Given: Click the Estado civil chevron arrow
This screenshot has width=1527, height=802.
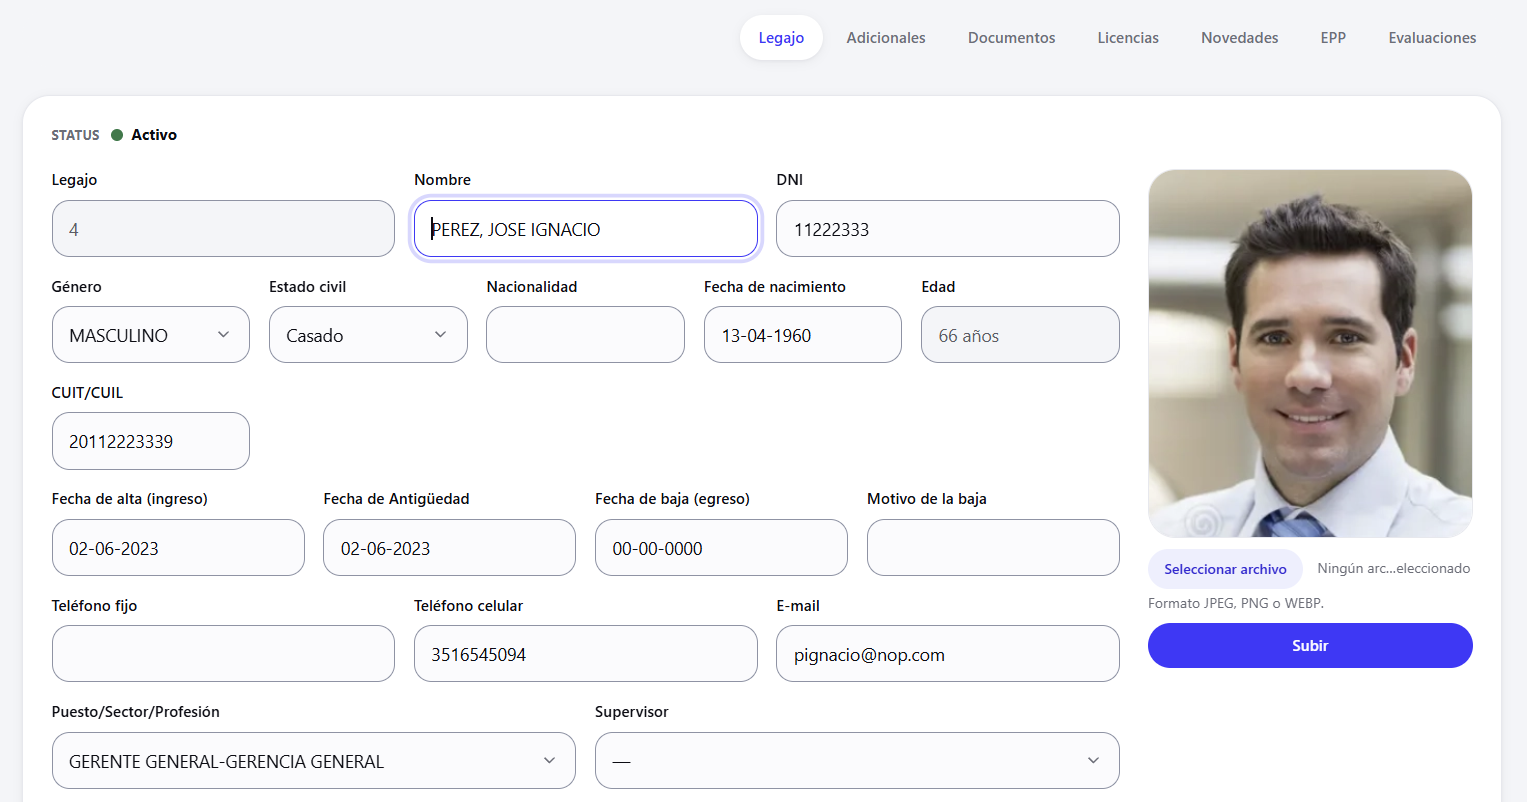Looking at the screenshot, I should 441,335.
